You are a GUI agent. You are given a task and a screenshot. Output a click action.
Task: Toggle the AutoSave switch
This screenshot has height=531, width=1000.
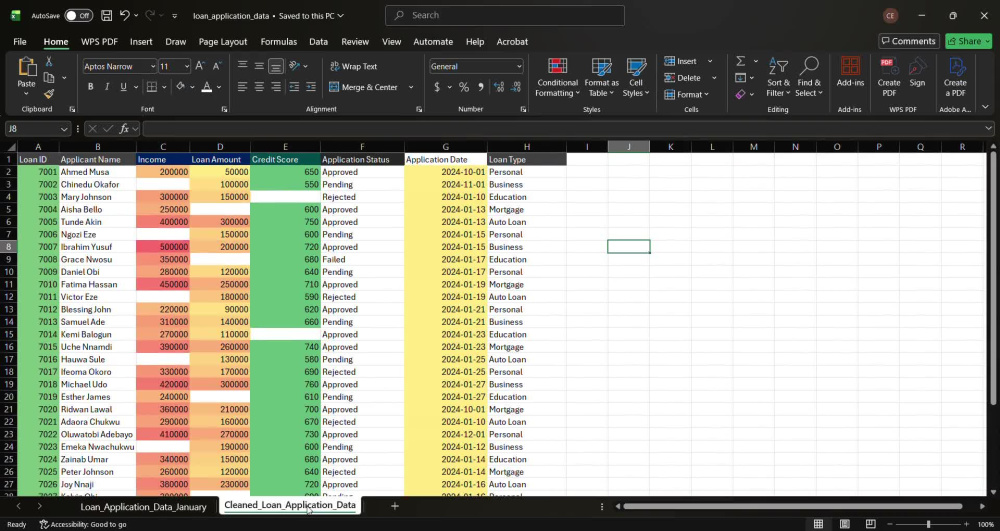78,15
